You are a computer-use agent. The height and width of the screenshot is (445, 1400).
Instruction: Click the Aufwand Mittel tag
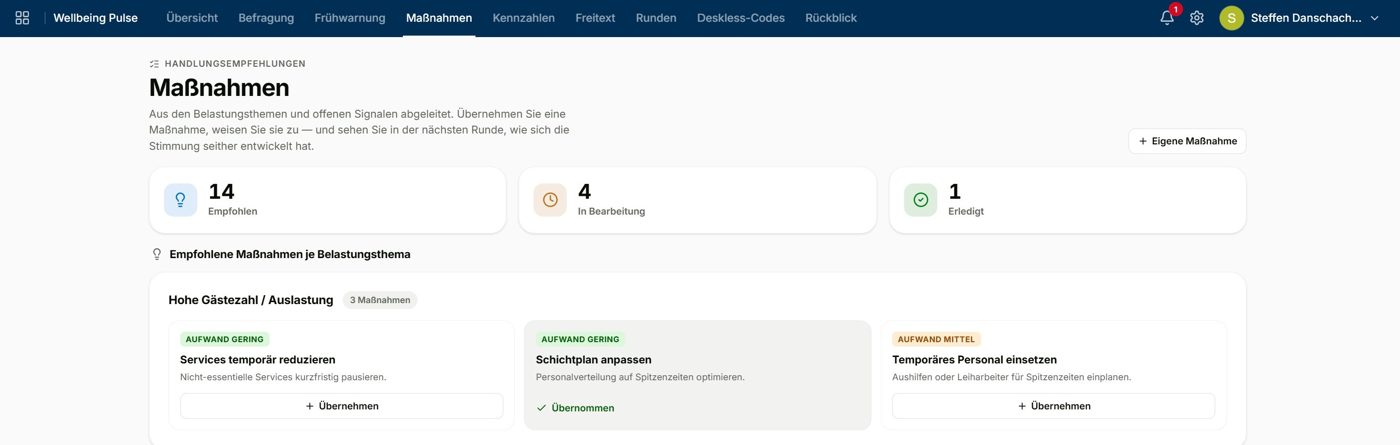936,339
